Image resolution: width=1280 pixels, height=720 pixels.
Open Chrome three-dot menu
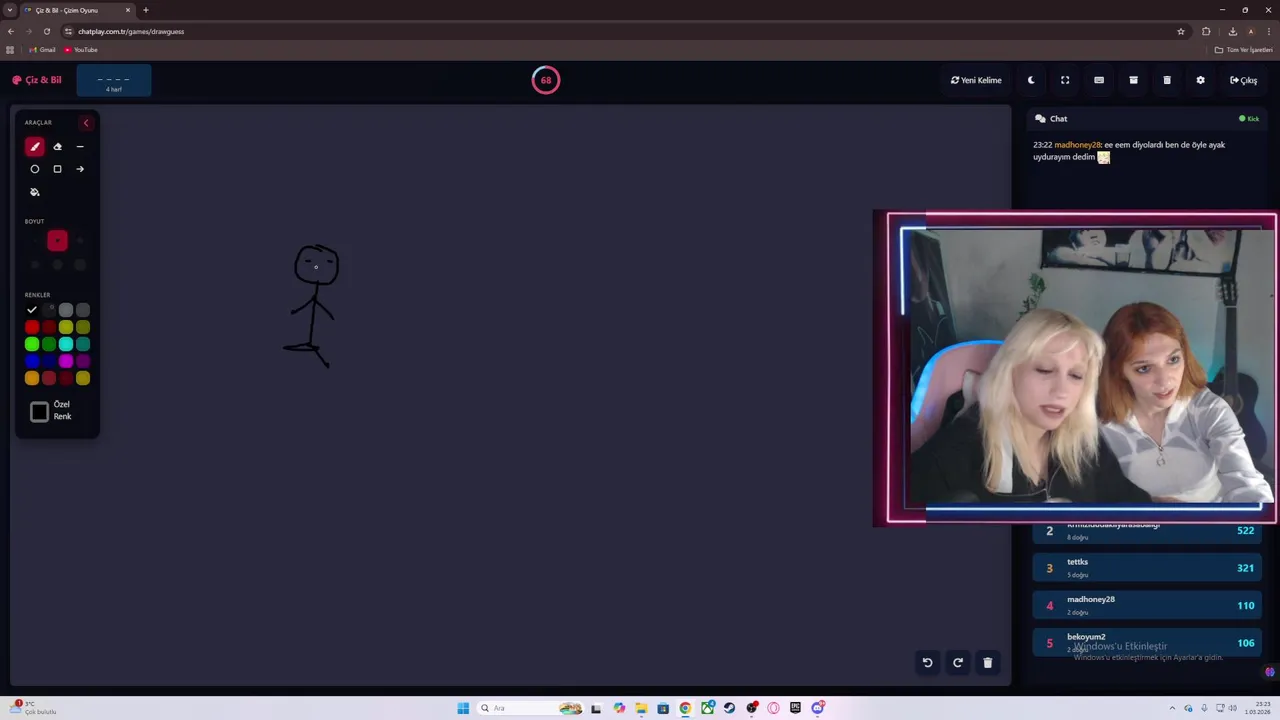pyautogui.click(x=1269, y=31)
